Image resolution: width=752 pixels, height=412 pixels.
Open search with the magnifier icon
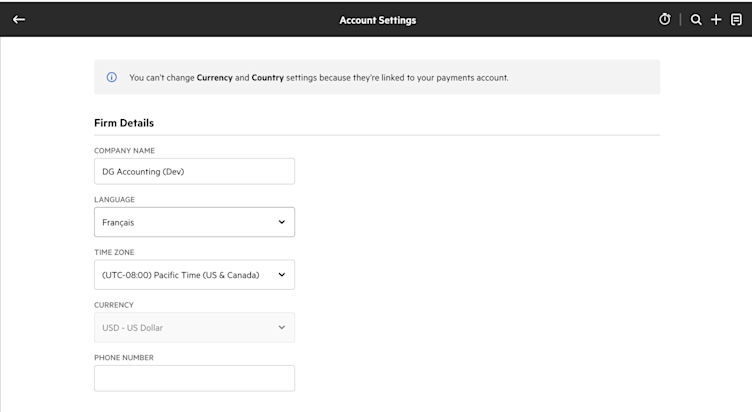click(696, 20)
